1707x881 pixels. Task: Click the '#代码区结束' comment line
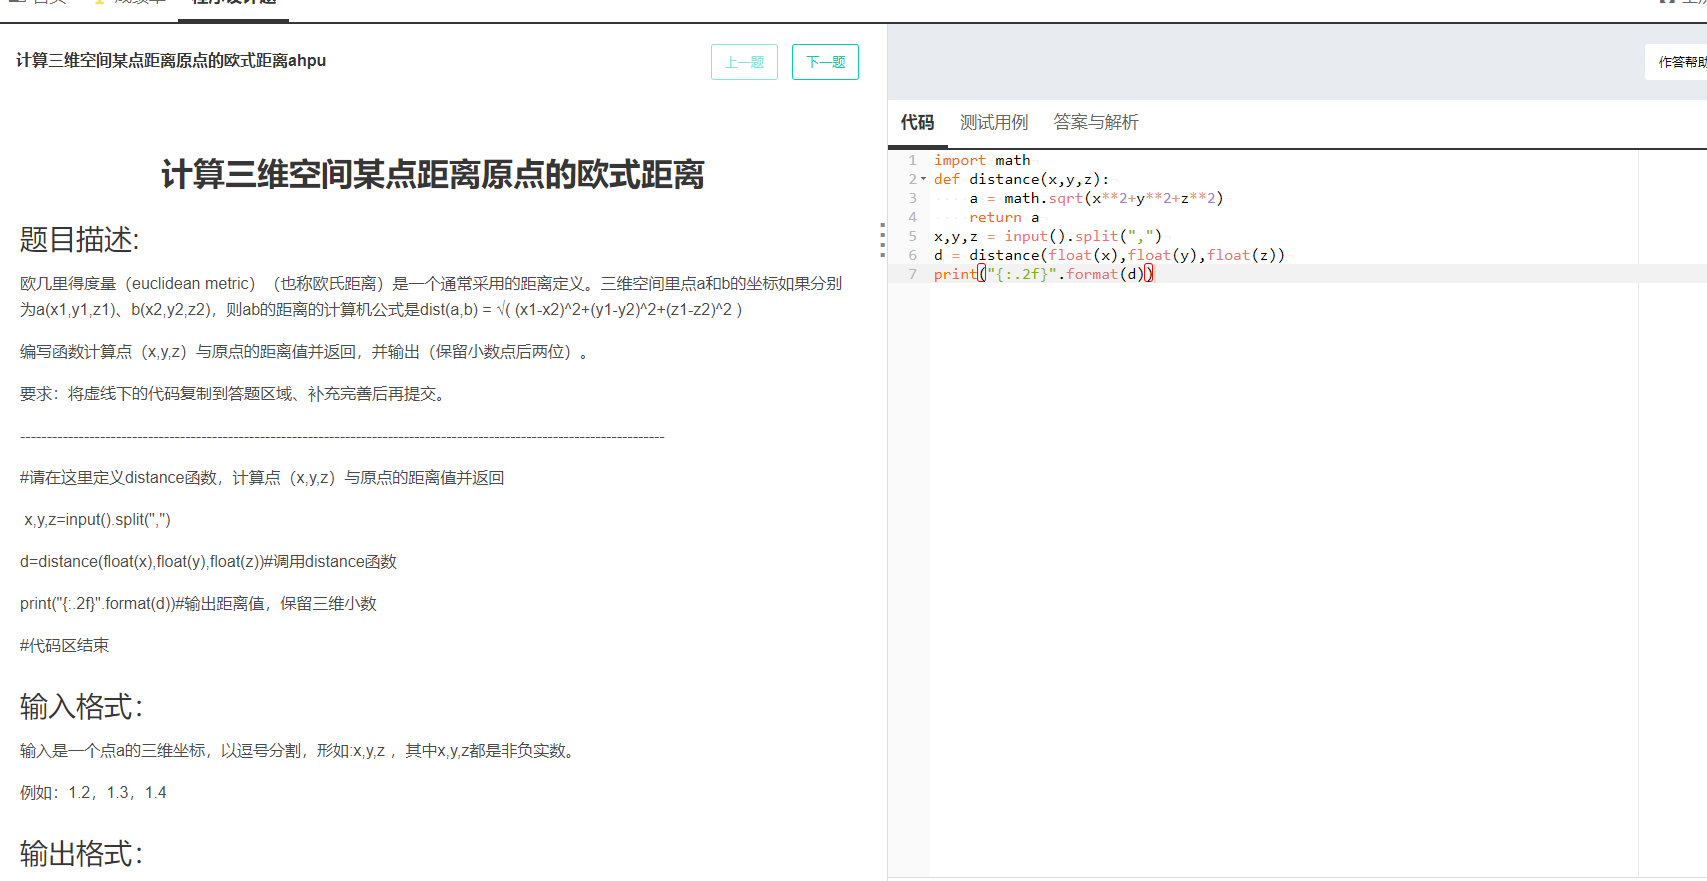point(65,646)
